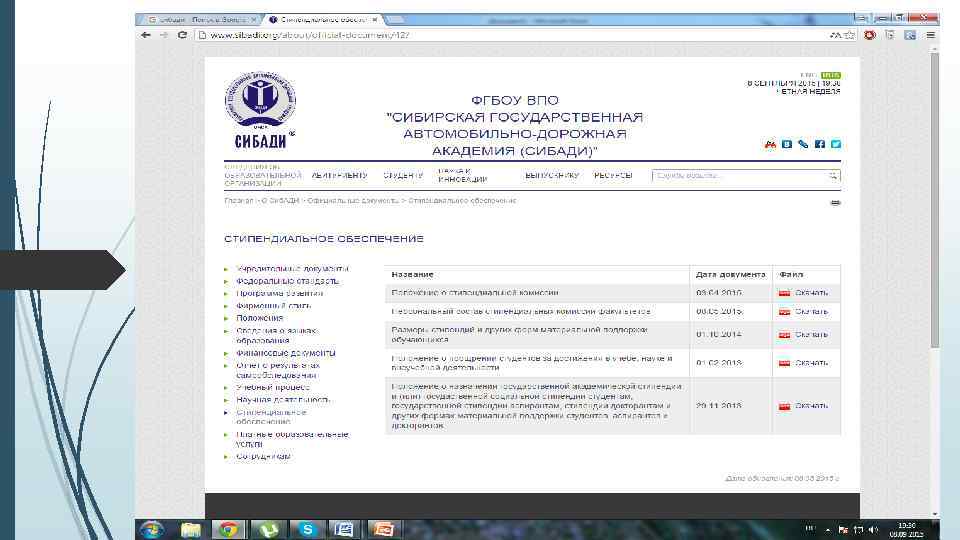Screen dimensions: 960x540
Task: Click the link icon between VK and Facebook
Action: [x=803, y=144]
